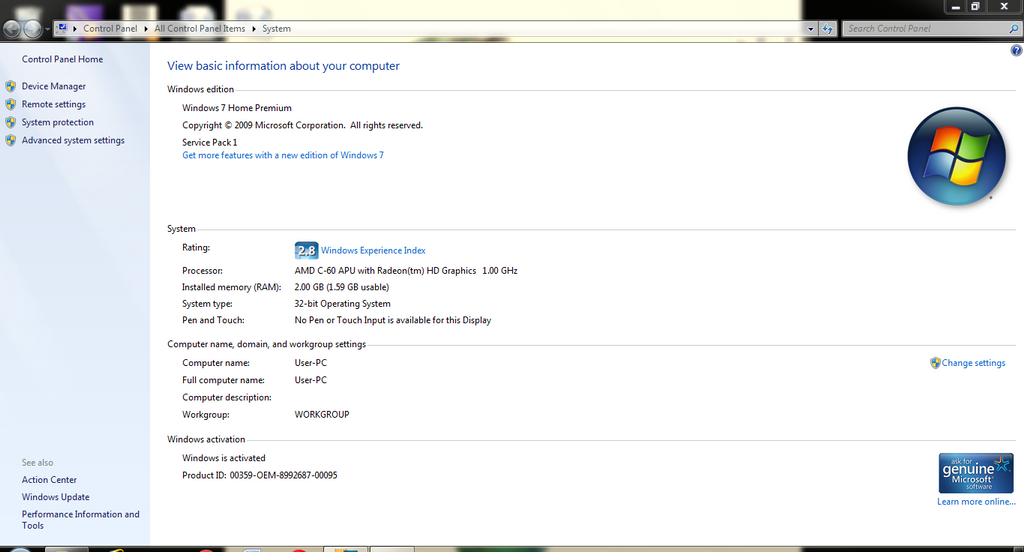
Task: Click the WORKGROUP workgroup value
Action: [x=322, y=415]
